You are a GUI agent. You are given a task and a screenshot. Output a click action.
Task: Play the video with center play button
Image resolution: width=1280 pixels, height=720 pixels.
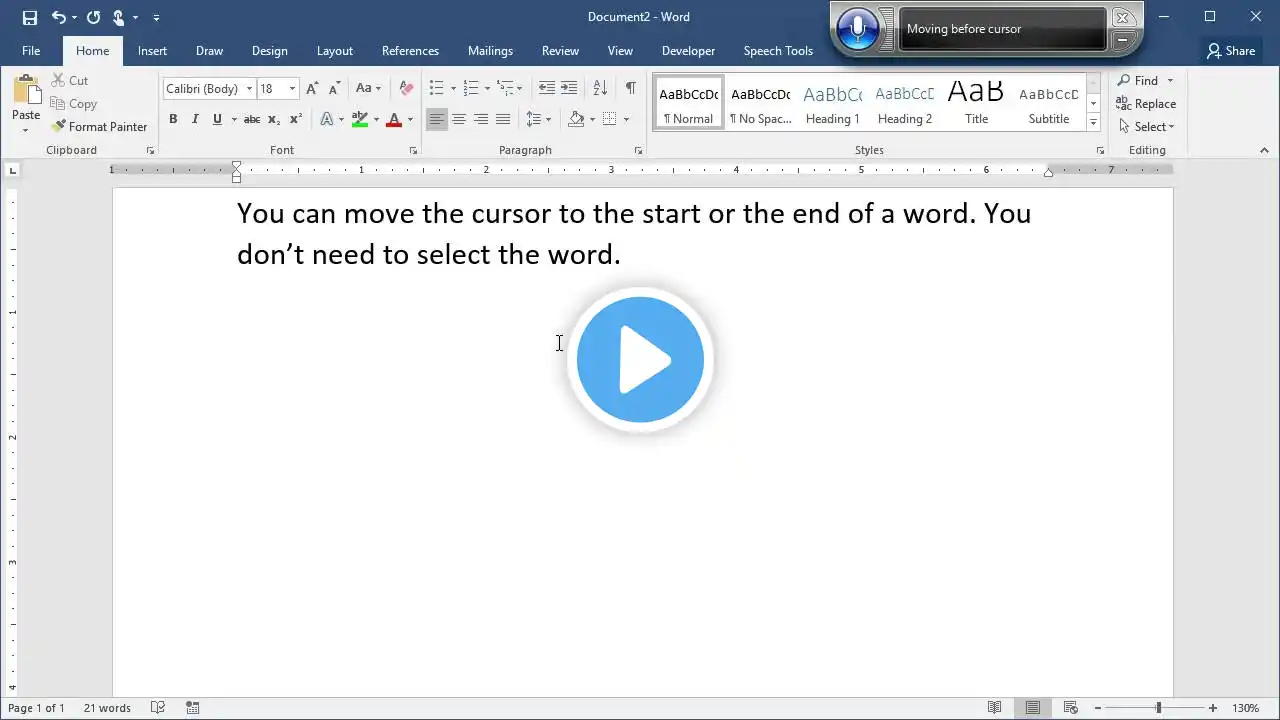(640, 360)
